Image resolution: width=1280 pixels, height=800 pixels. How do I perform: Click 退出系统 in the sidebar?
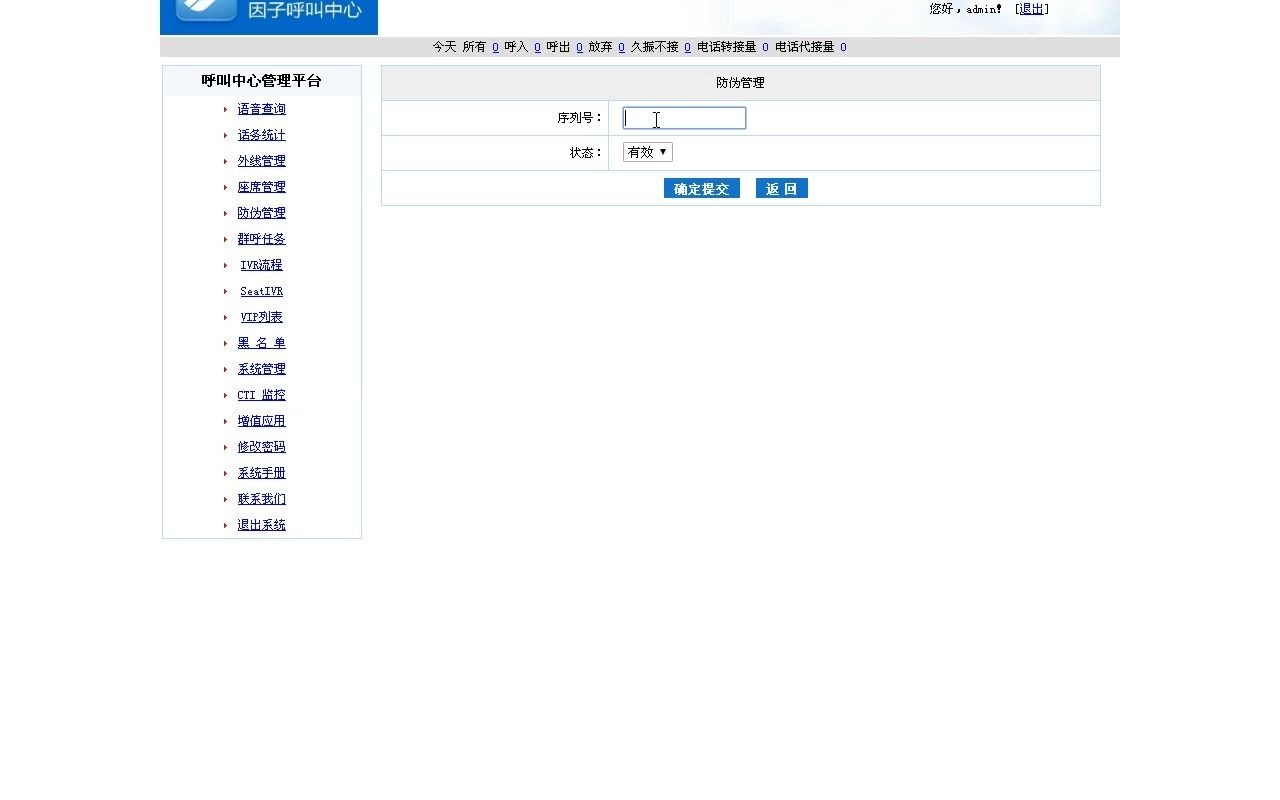(x=261, y=525)
